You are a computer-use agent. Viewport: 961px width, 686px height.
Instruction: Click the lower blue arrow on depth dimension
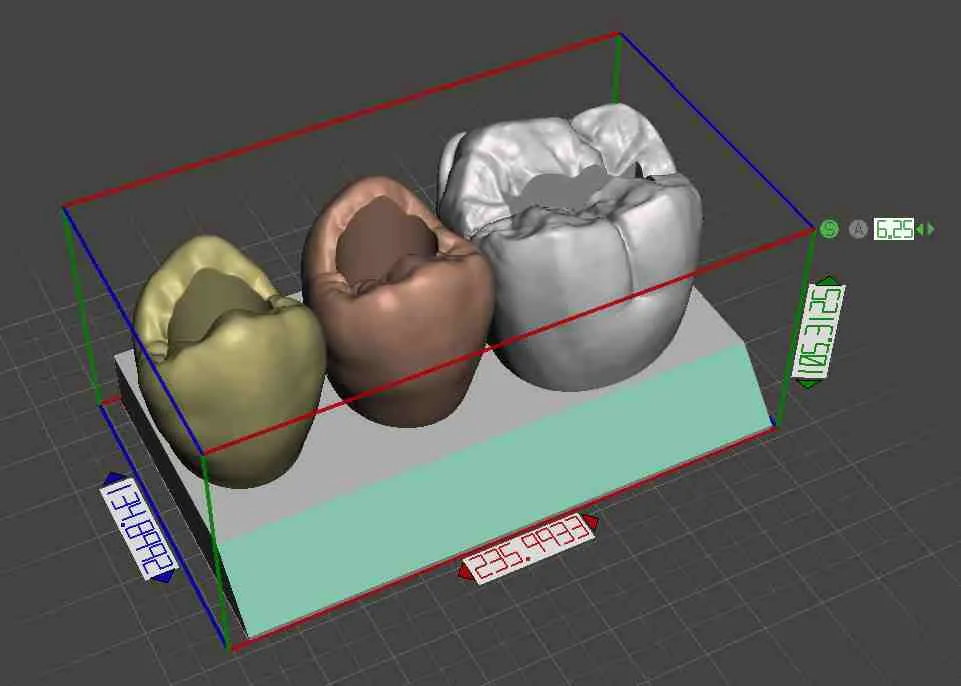click(163, 576)
